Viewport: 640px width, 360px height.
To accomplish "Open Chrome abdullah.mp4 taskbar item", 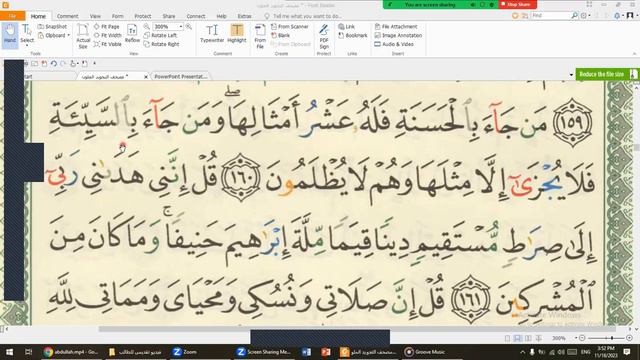I will tap(71, 352).
